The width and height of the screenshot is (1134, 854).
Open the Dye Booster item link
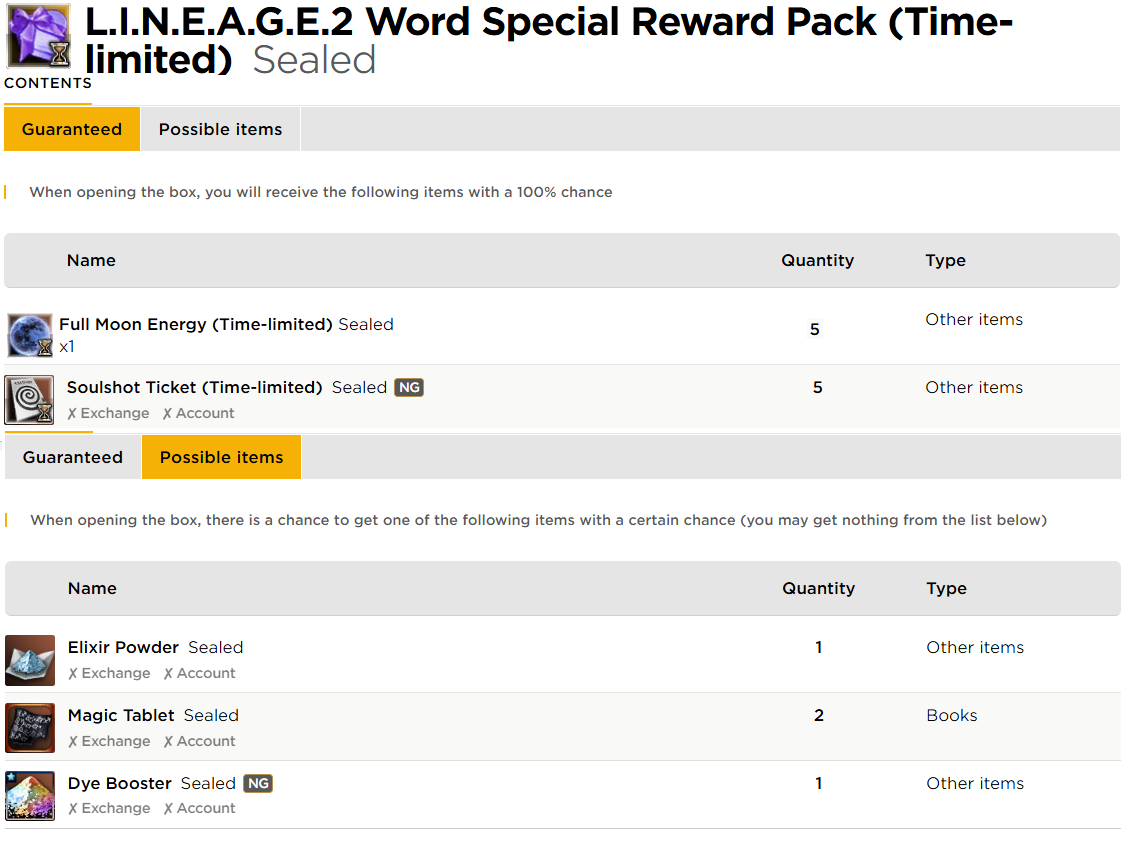click(x=119, y=783)
